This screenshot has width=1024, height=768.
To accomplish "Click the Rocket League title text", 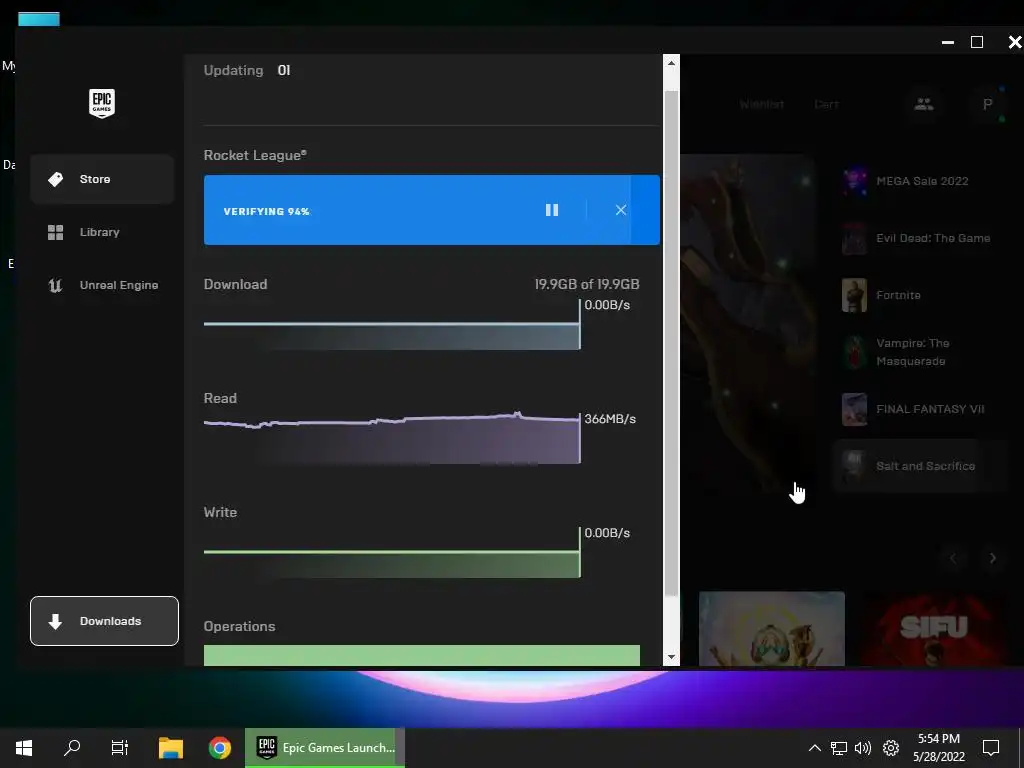I will click(x=255, y=155).
